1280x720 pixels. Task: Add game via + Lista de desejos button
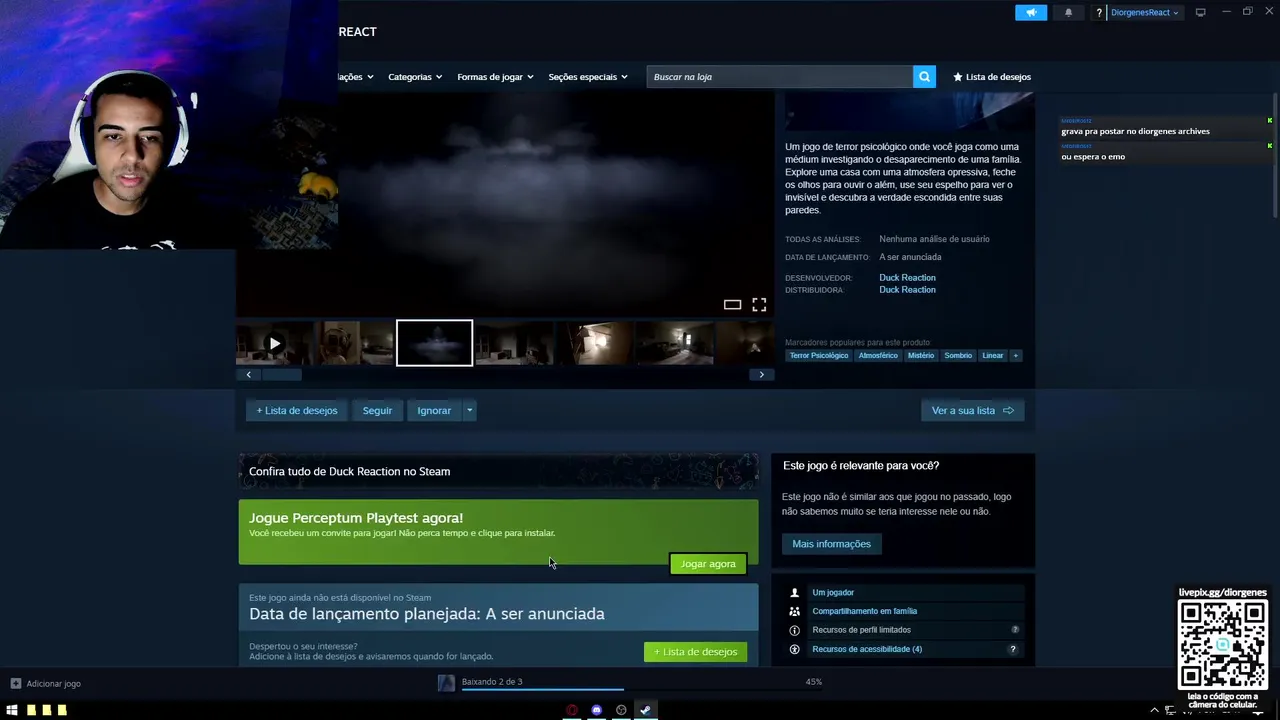pyautogui.click(x=297, y=410)
